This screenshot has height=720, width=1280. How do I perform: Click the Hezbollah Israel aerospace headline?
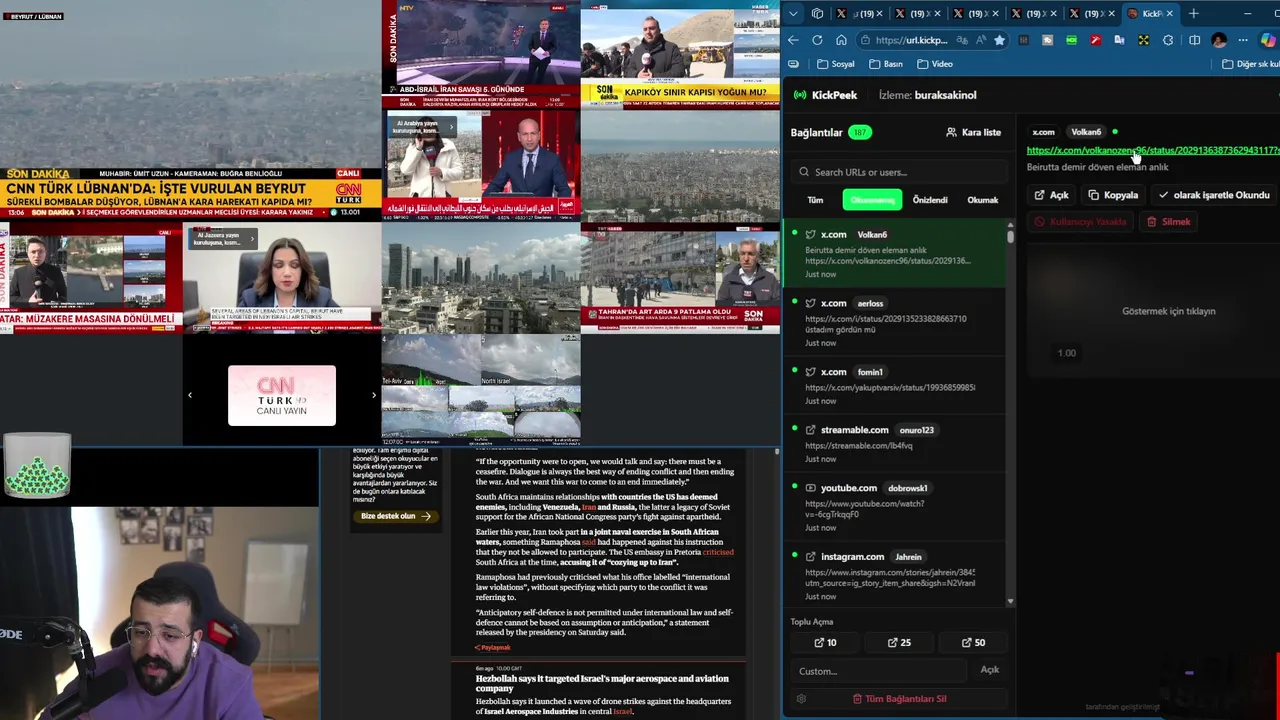pos(602,683)
